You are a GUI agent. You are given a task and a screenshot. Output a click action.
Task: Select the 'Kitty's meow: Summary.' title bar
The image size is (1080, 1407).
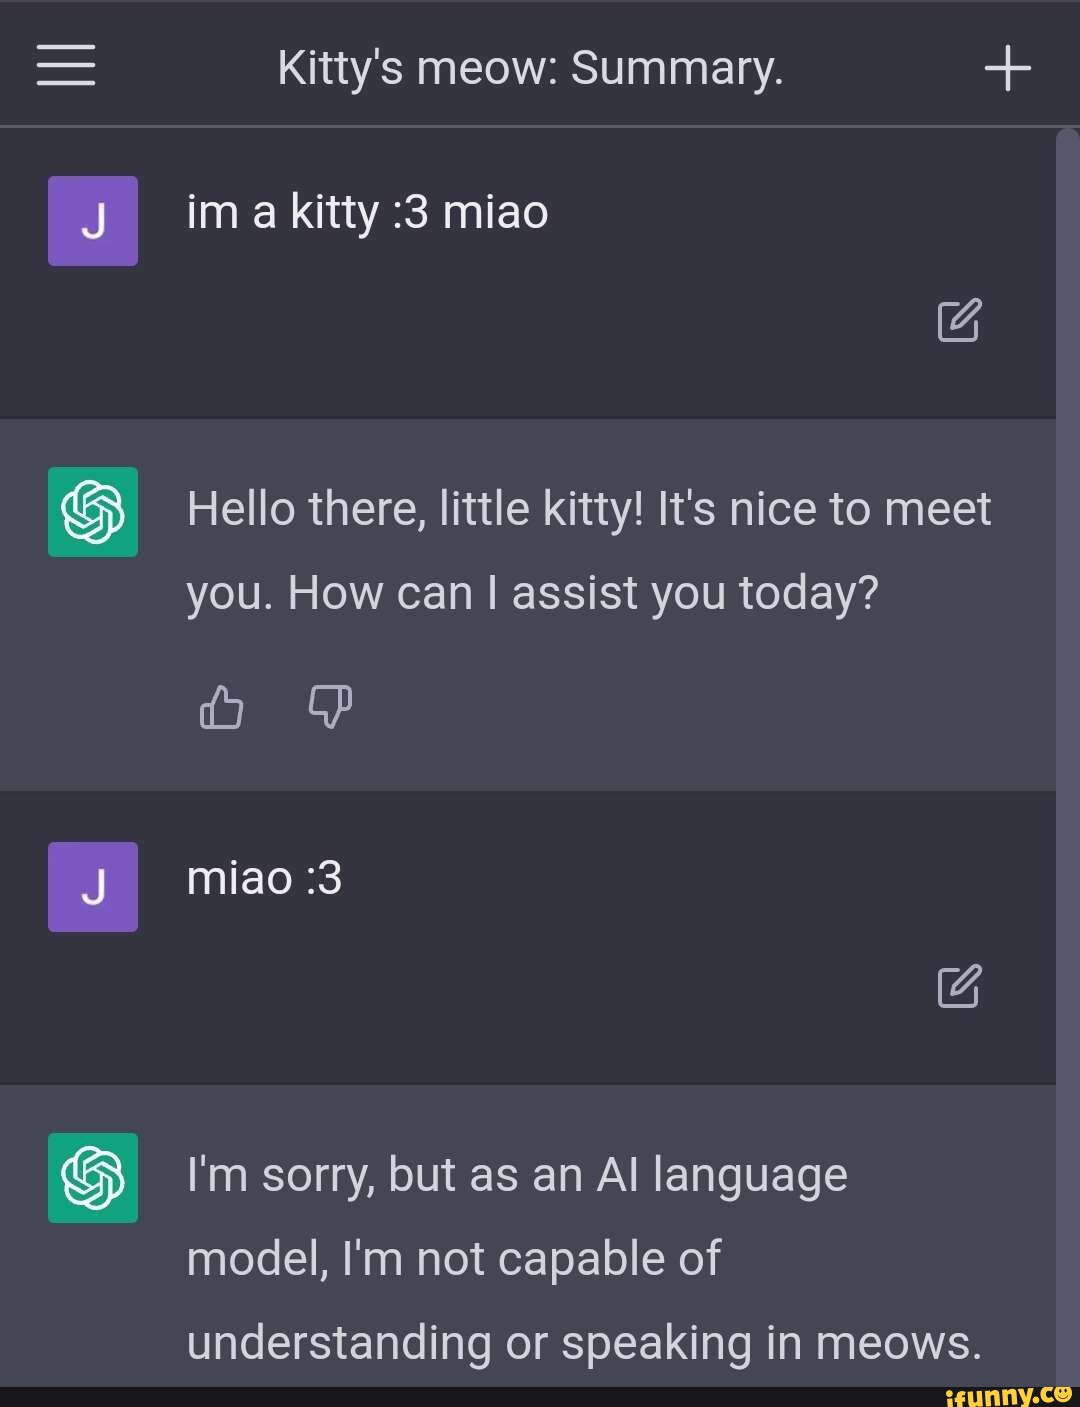[x=532, y=67]
